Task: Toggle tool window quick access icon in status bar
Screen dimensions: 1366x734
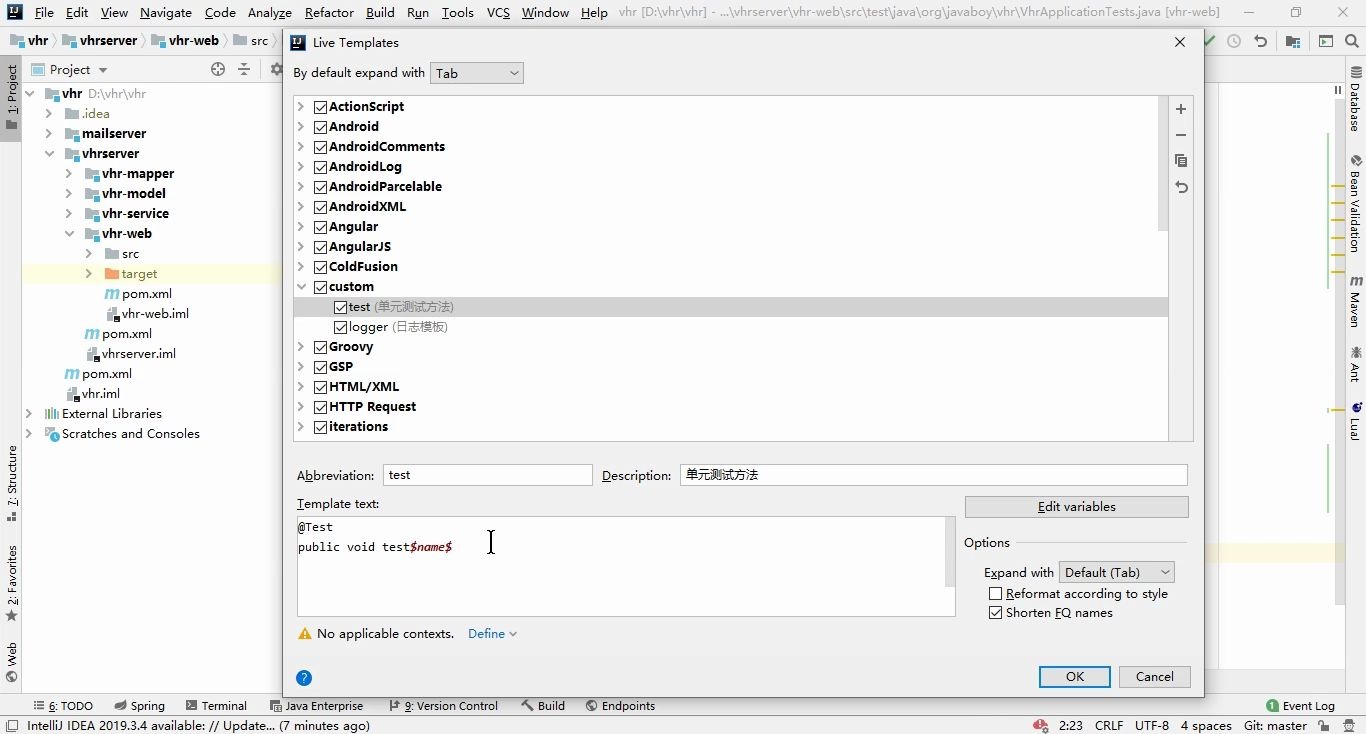Action: pyautogui.click(x=11, y=726)
